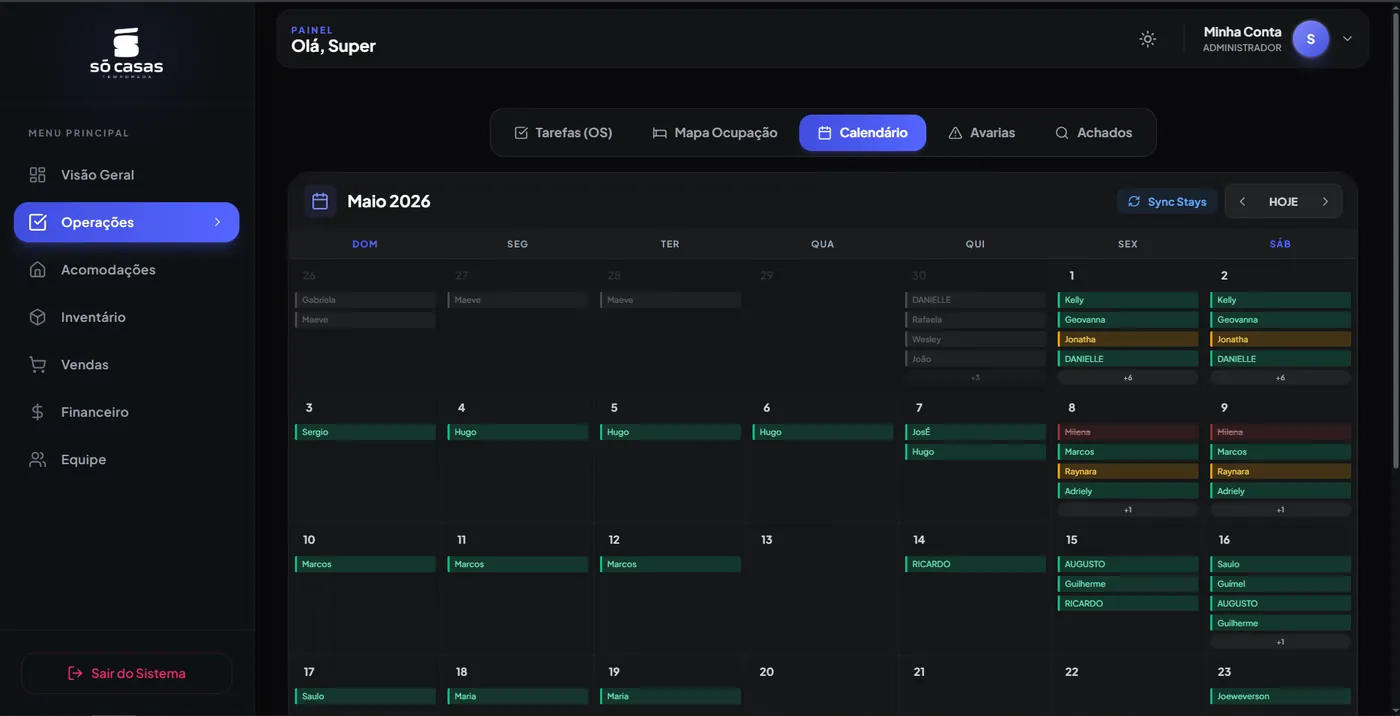Image resolution: width=1400 pixels, height=716 pixels.
Task: Open Gabriela booking on April 26
Action: pos(365,300)
